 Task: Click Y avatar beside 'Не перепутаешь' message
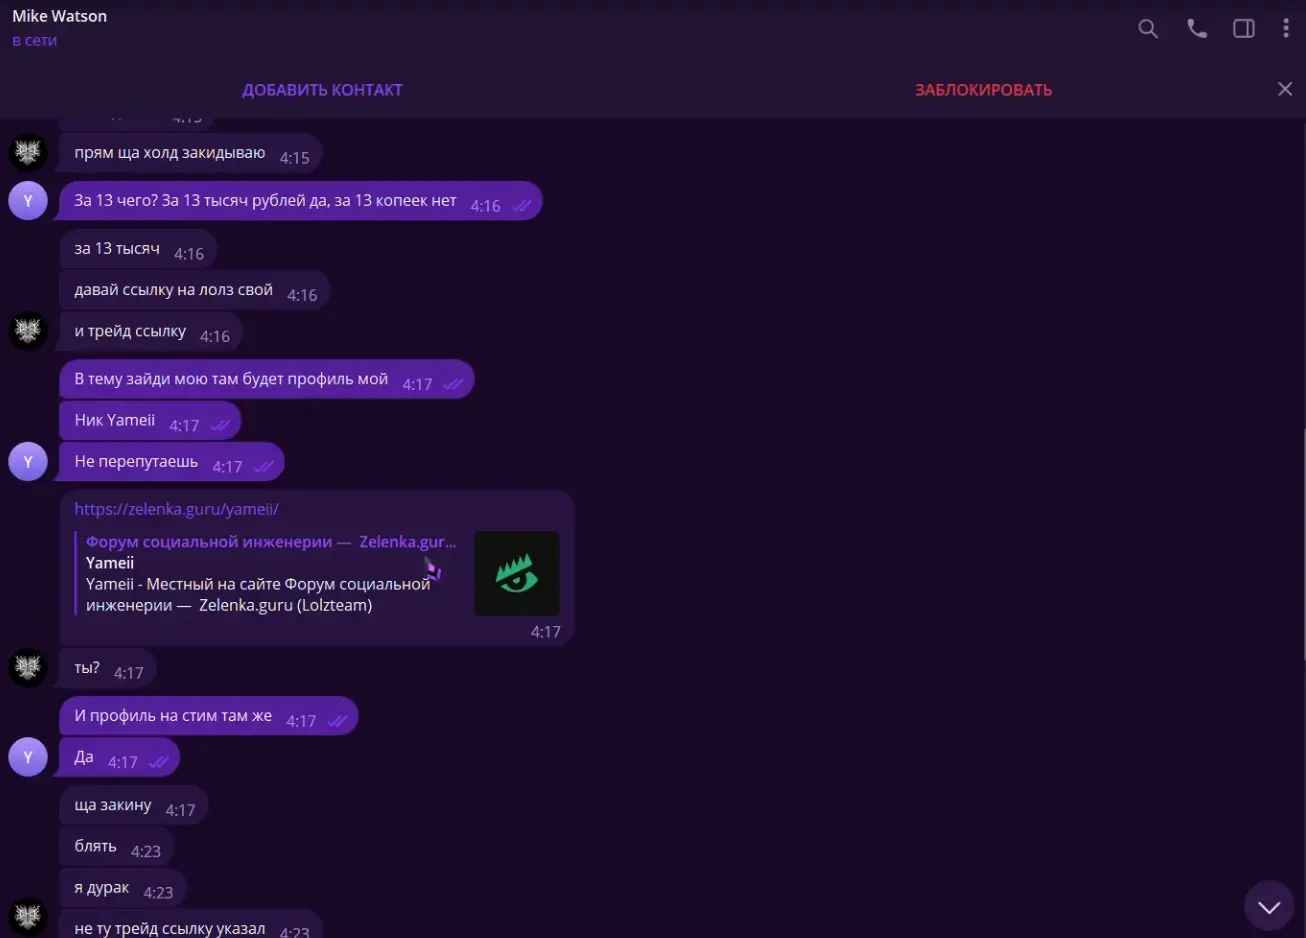coord(28,462)
